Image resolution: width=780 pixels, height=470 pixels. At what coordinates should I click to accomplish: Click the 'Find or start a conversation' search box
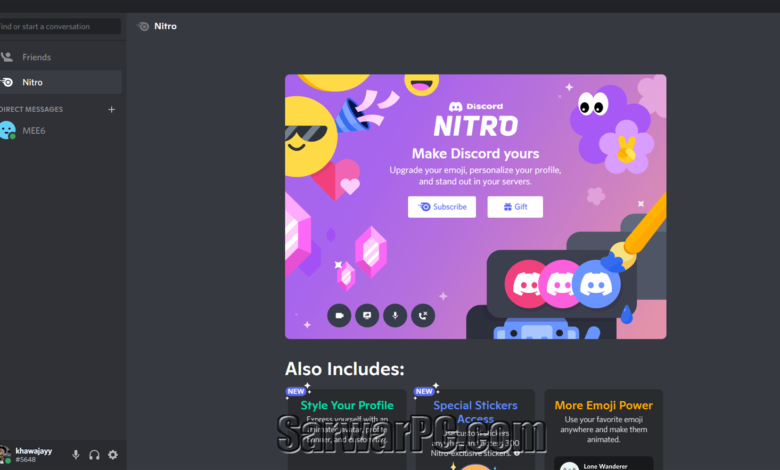pos(59,26)
